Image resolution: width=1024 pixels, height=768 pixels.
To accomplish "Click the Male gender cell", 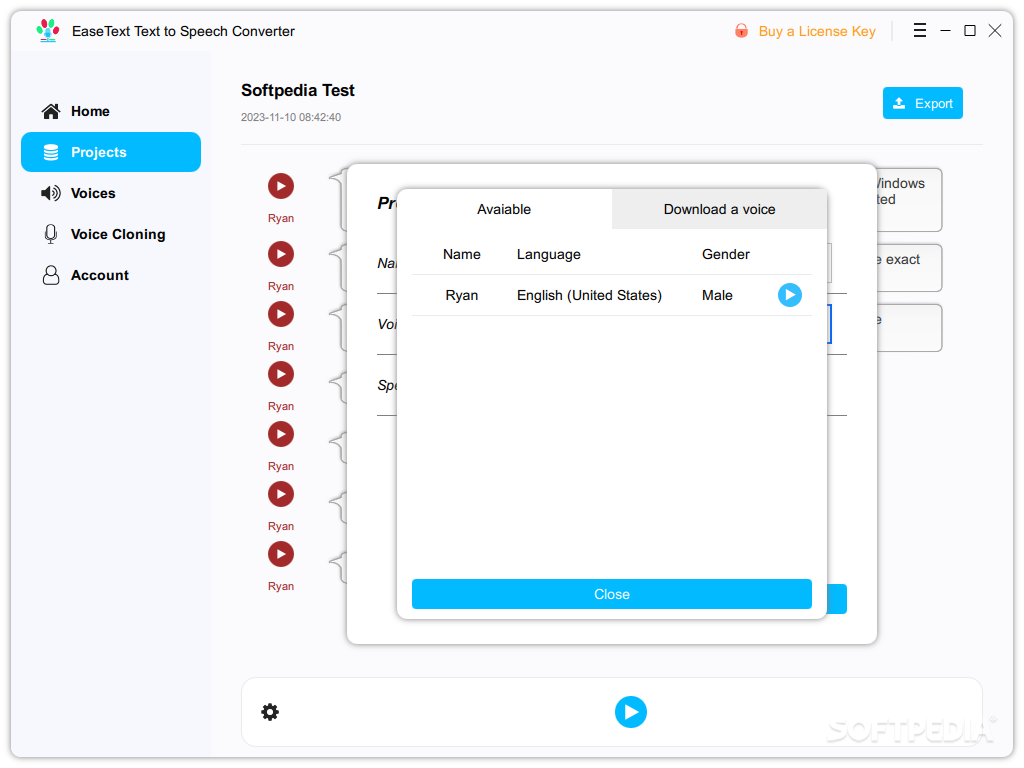I will pos(717,295).
